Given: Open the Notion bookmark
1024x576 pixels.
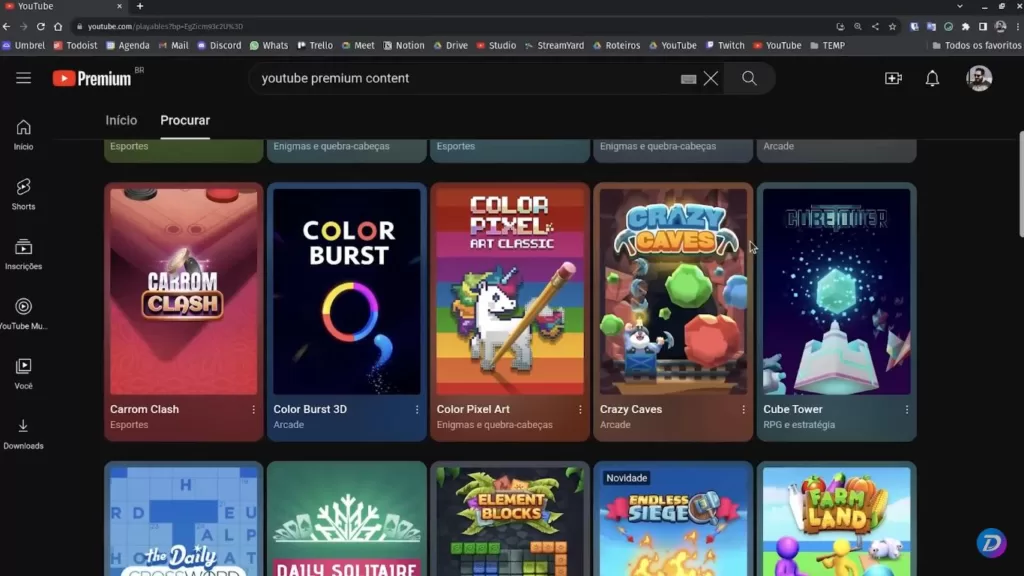Looking at the screenshot, I should (404, 46).
